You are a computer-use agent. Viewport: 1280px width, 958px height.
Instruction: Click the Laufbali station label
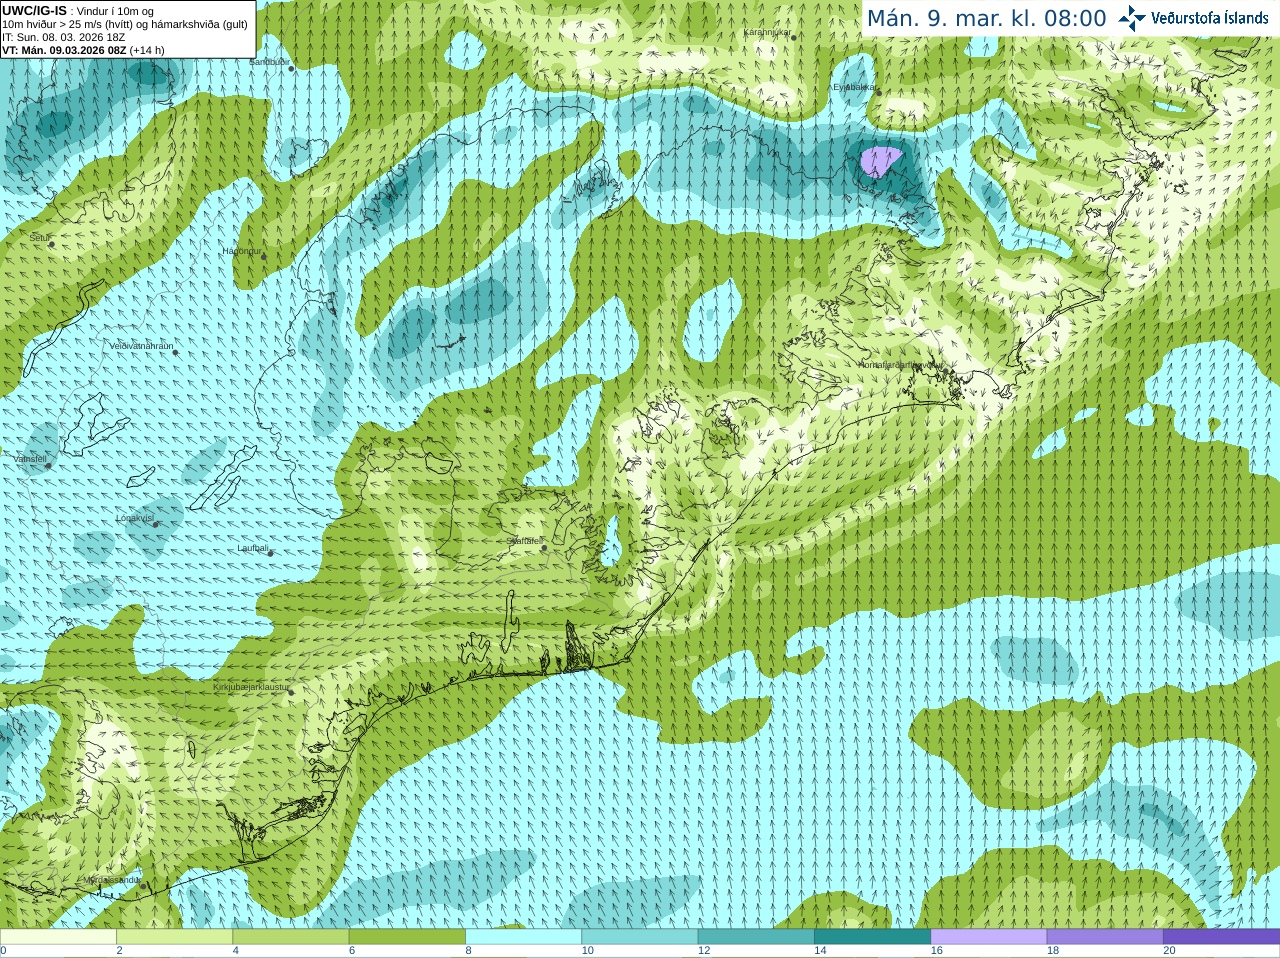253,548
